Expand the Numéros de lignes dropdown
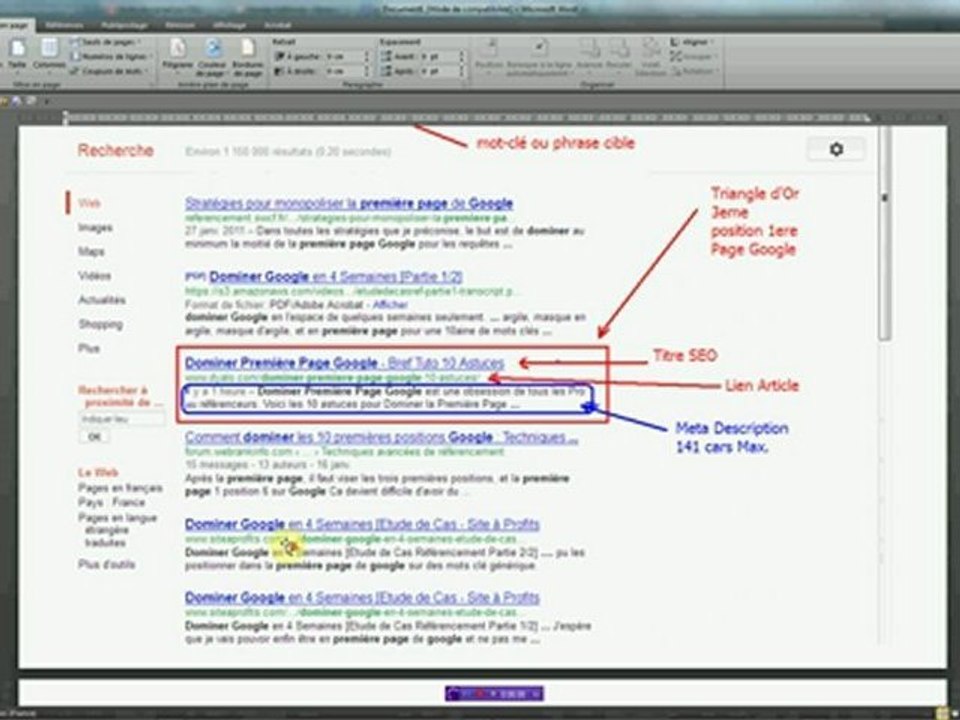Screen dimensions: 960x720 coord(109,56)
